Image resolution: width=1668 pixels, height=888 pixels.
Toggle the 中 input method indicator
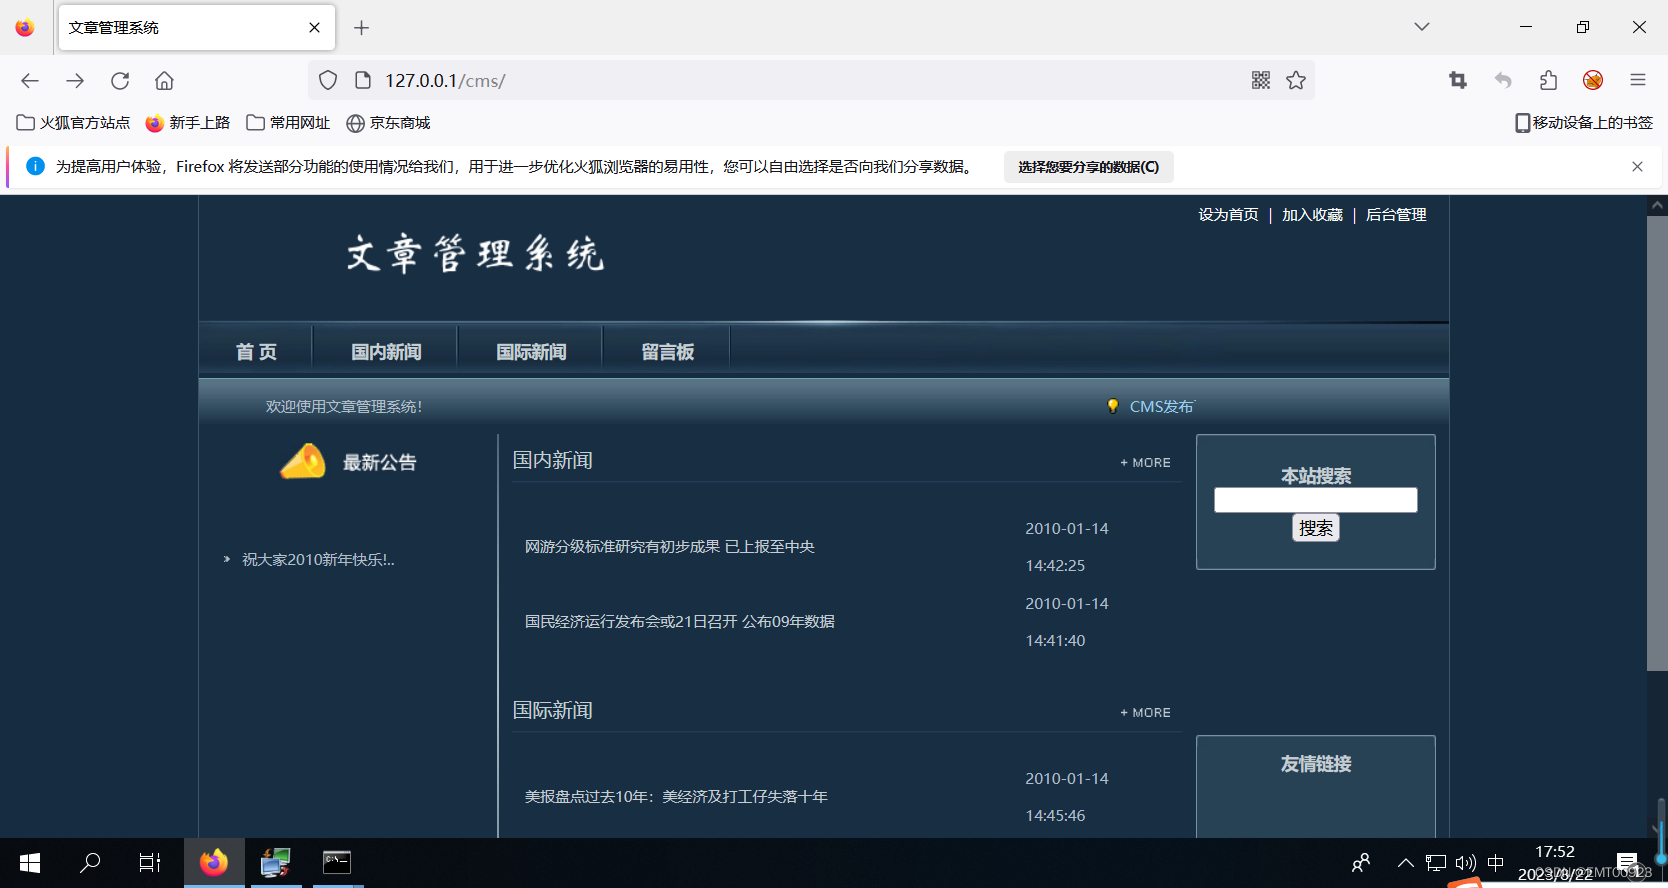click(1496, 863)
